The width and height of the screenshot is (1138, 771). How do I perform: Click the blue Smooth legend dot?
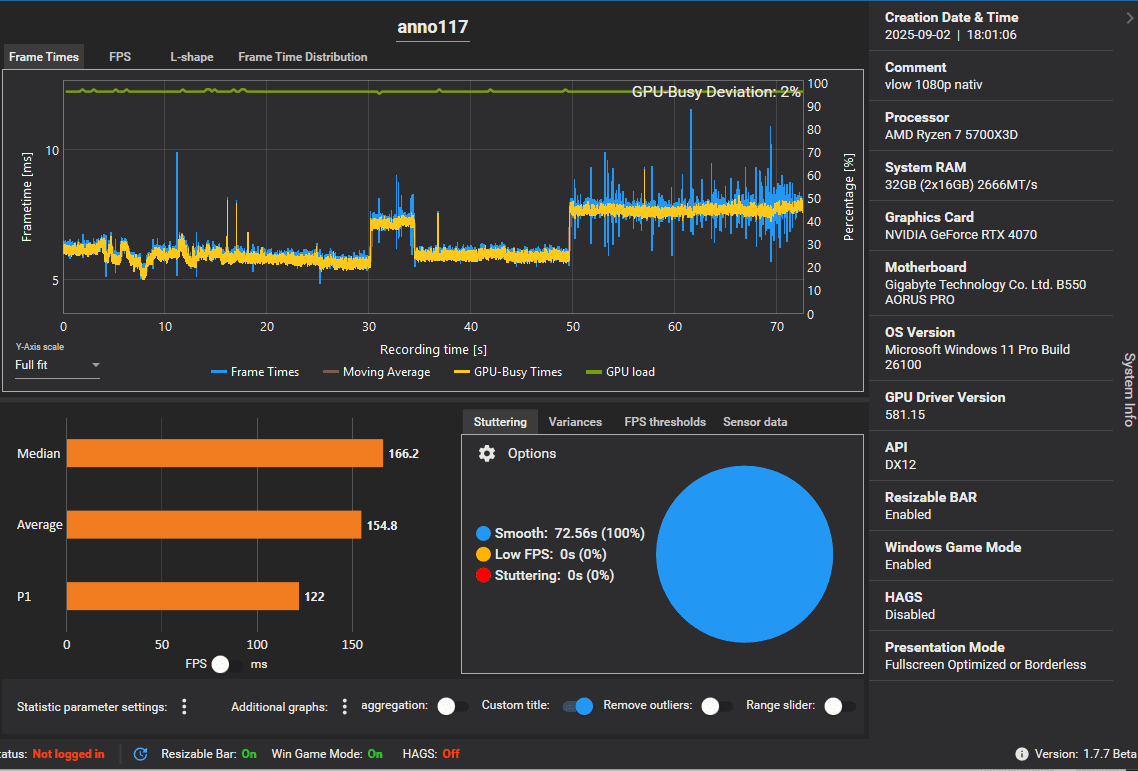click(x=483, y=534)
